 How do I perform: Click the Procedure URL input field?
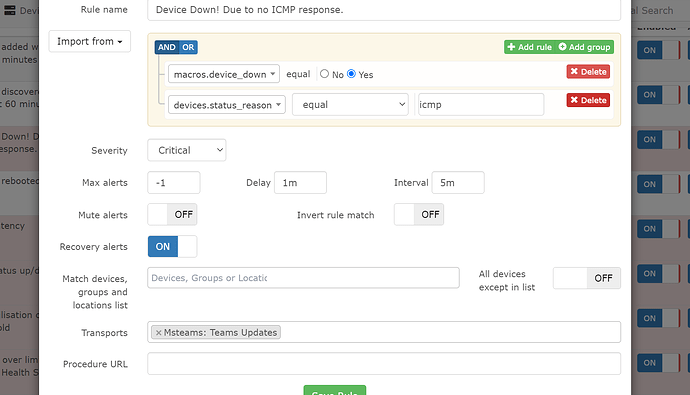(384, 364)
